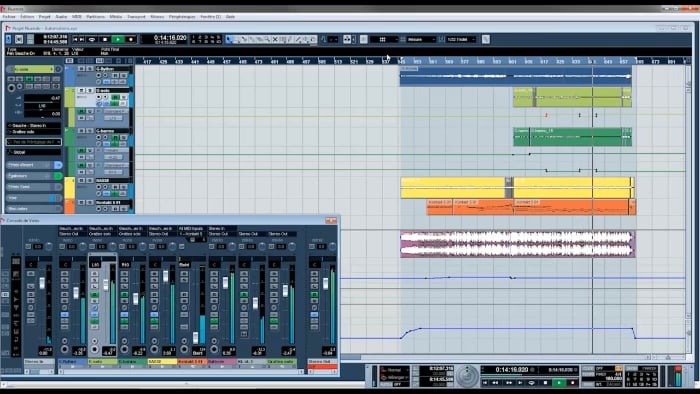The image size is (700, 394).
Task: Open the Projet menu
Action: [x=45, y=17]
